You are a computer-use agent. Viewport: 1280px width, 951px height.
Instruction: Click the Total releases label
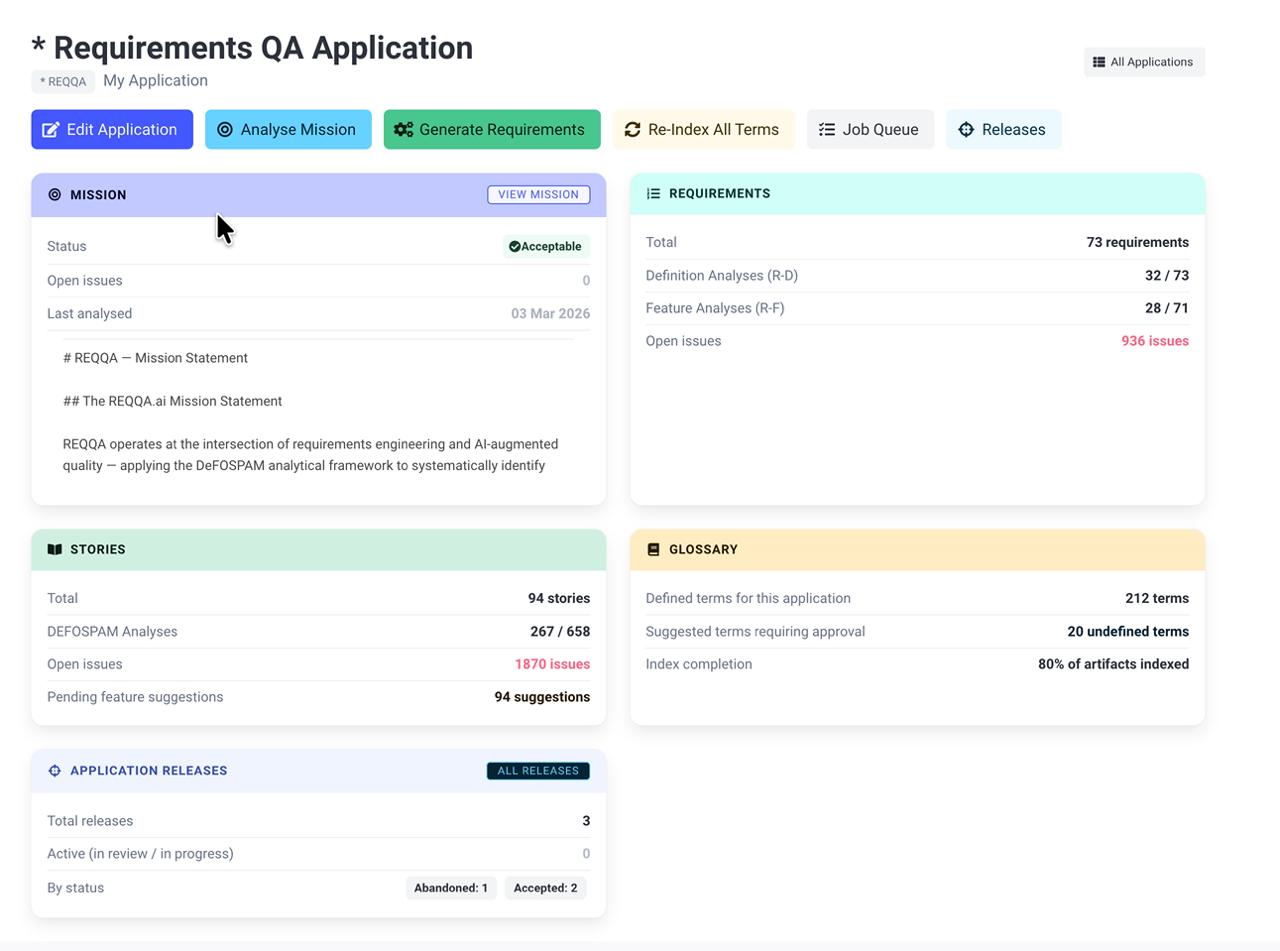(90, 821)
